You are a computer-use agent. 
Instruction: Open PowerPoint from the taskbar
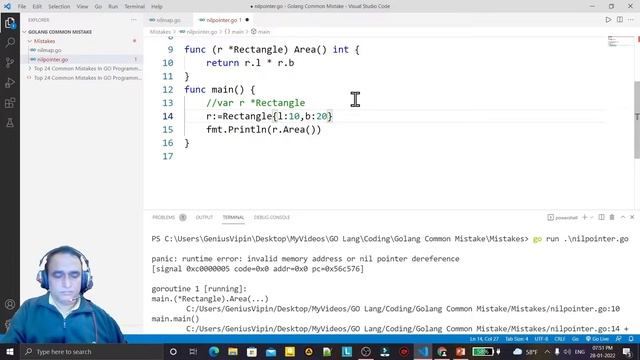tap(460, 351)
